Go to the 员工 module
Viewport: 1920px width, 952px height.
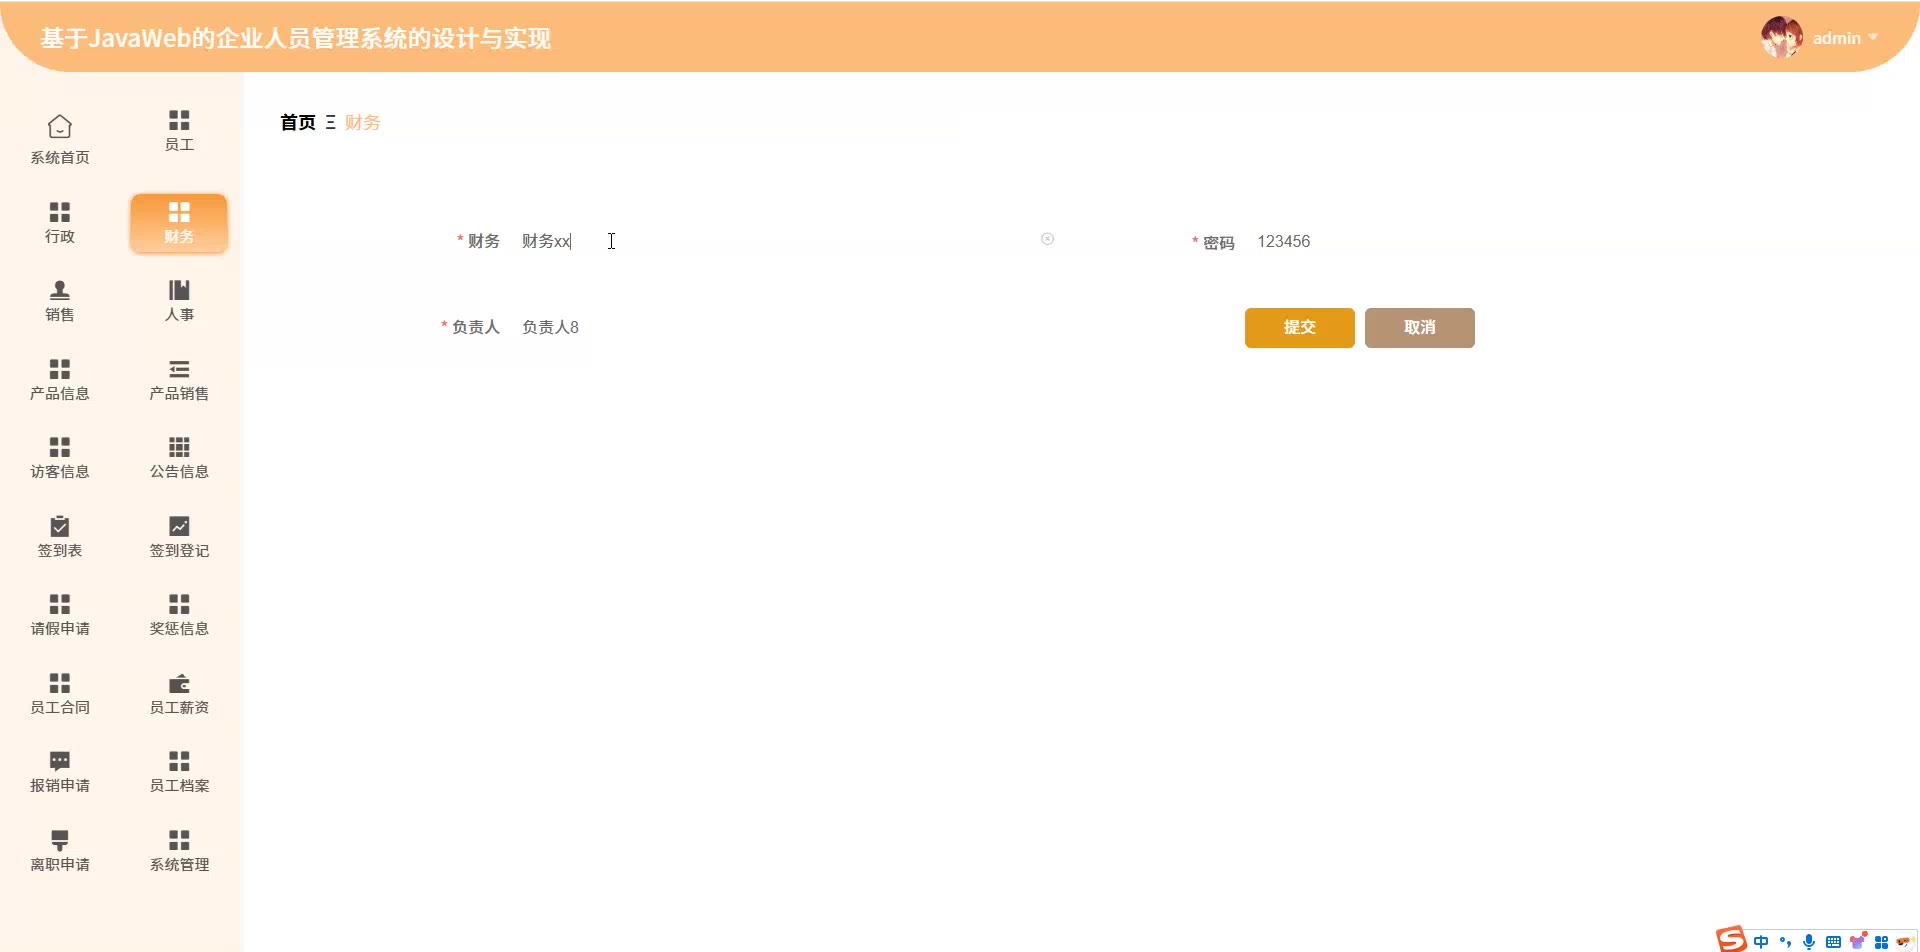[x=179, y=131]
